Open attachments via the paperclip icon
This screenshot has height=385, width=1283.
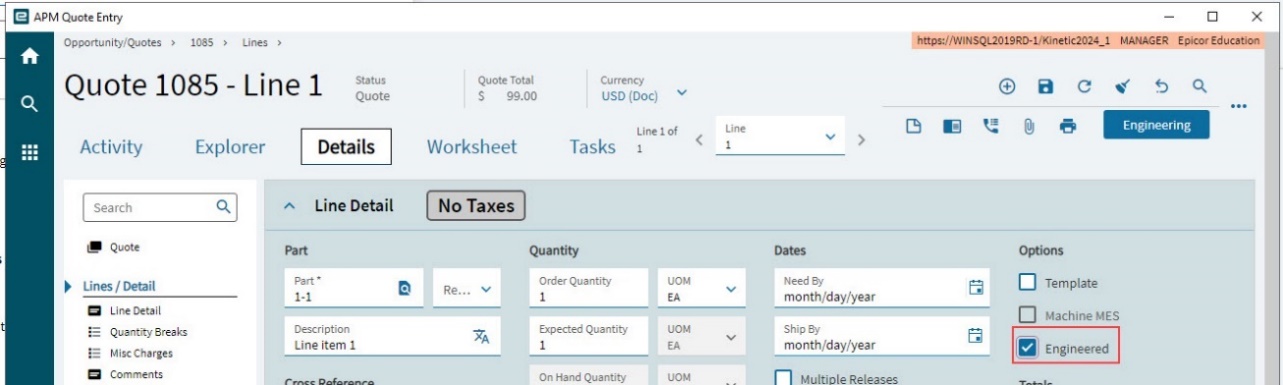click(x=1028, y=127)
